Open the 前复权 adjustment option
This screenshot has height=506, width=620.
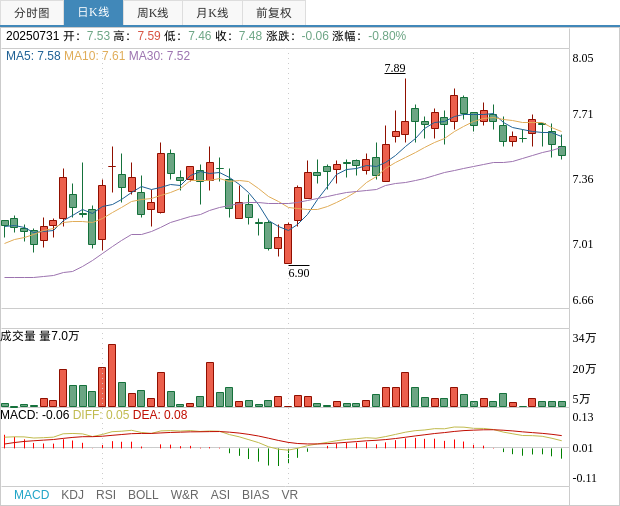(273, 13)
